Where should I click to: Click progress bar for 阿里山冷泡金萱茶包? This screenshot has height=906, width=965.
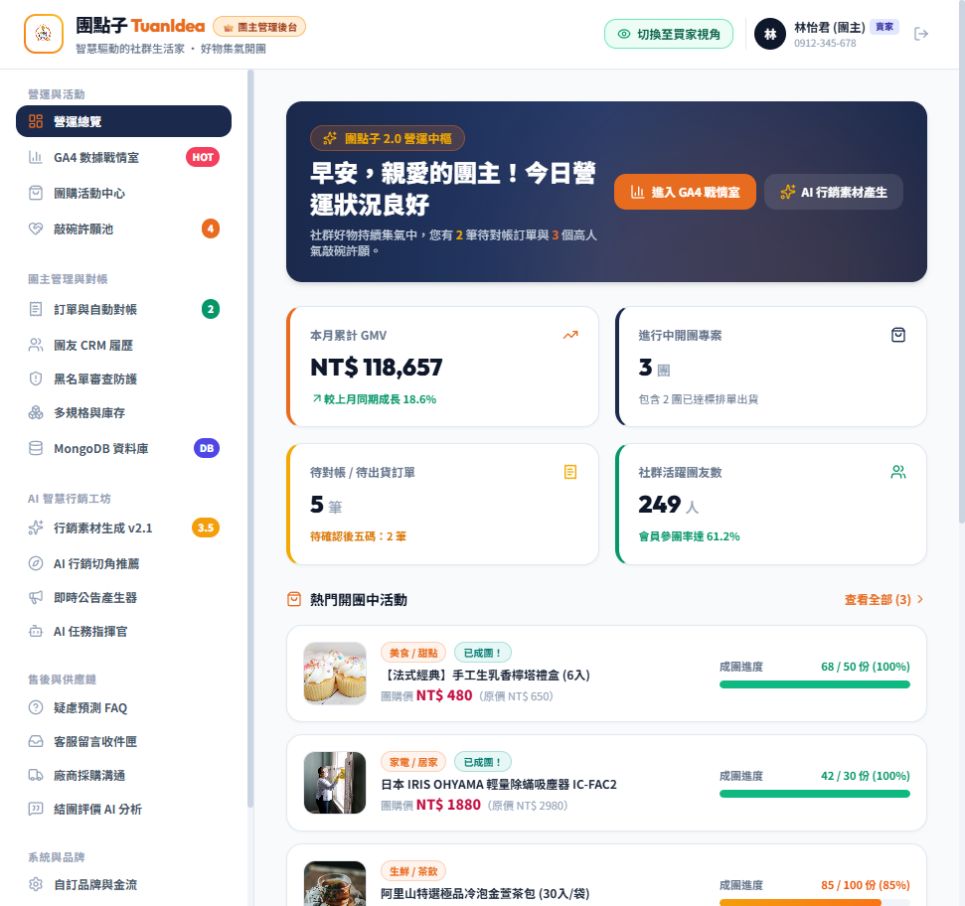[x=814, y=902]
